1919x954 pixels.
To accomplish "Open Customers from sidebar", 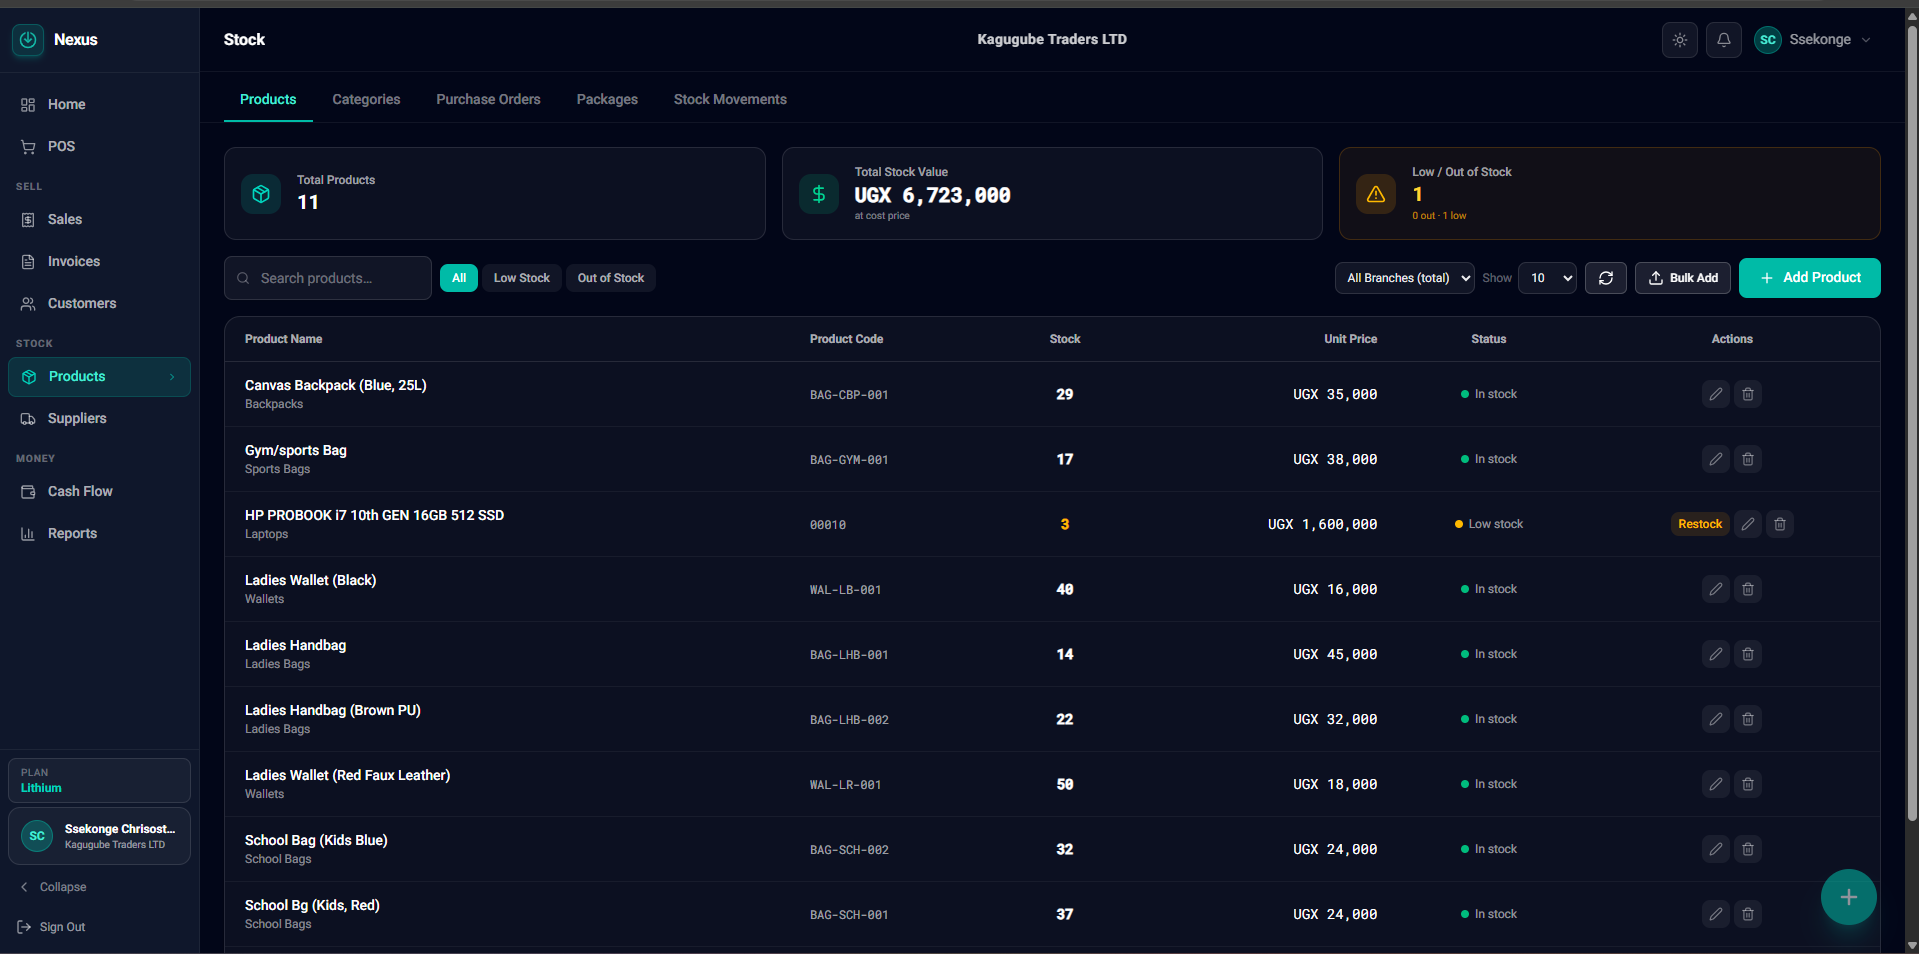I will point(99,303).
